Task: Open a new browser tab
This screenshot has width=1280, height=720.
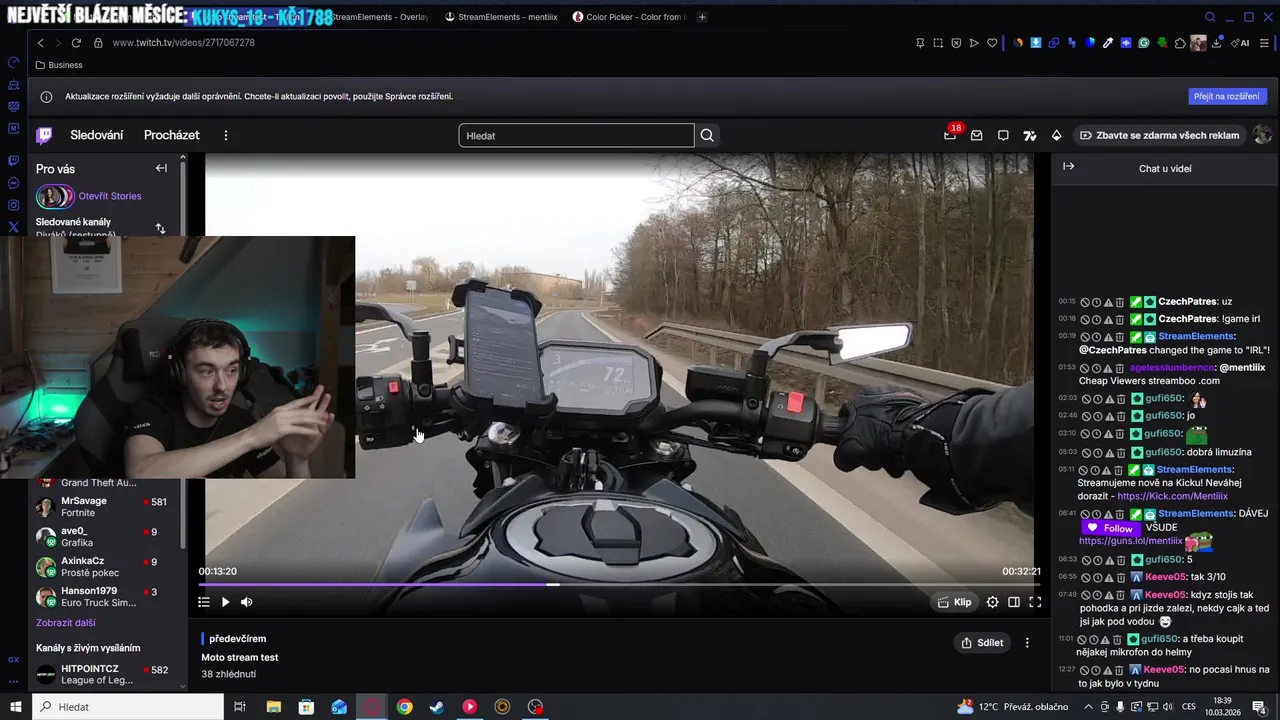Action: tap(702, 17)
